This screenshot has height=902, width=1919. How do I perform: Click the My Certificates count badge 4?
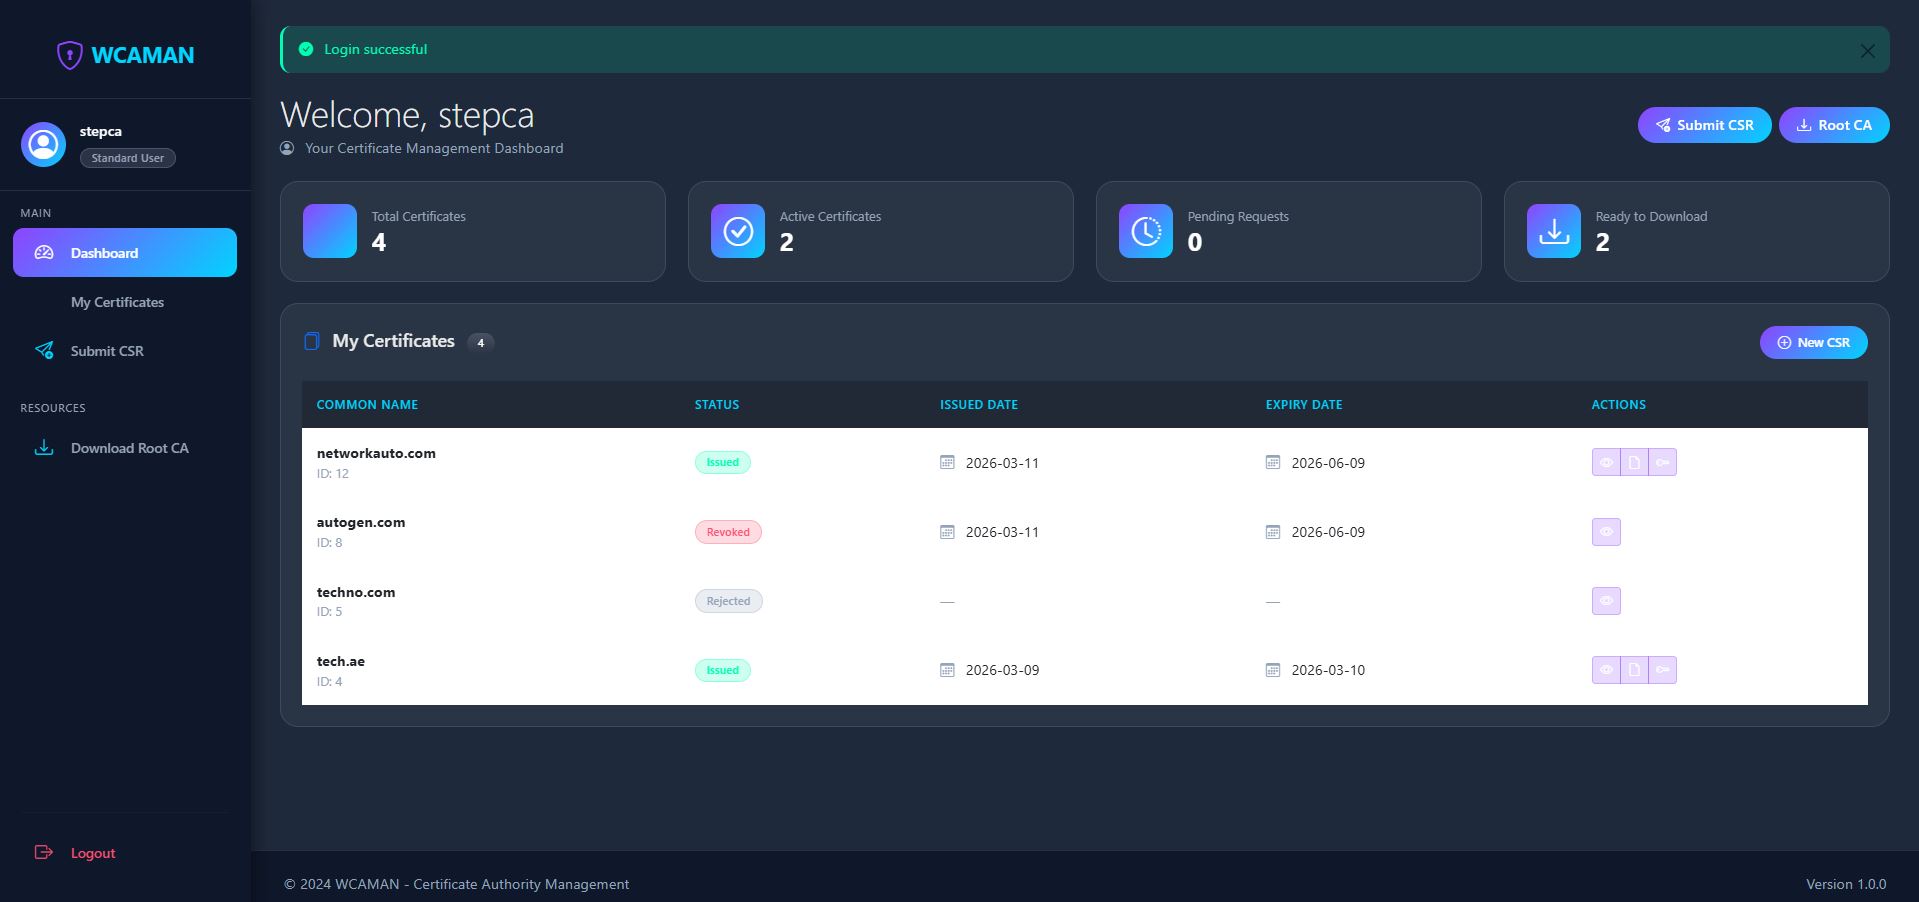[x=481, y=343]
